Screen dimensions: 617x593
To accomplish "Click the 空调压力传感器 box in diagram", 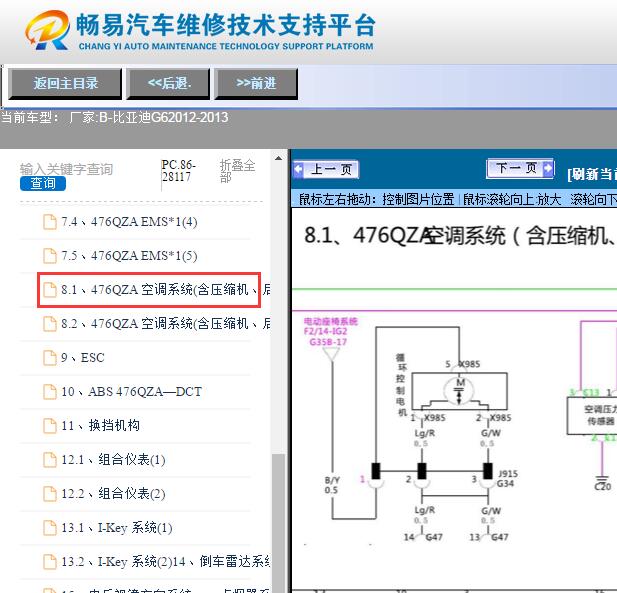I will (592, 415).
